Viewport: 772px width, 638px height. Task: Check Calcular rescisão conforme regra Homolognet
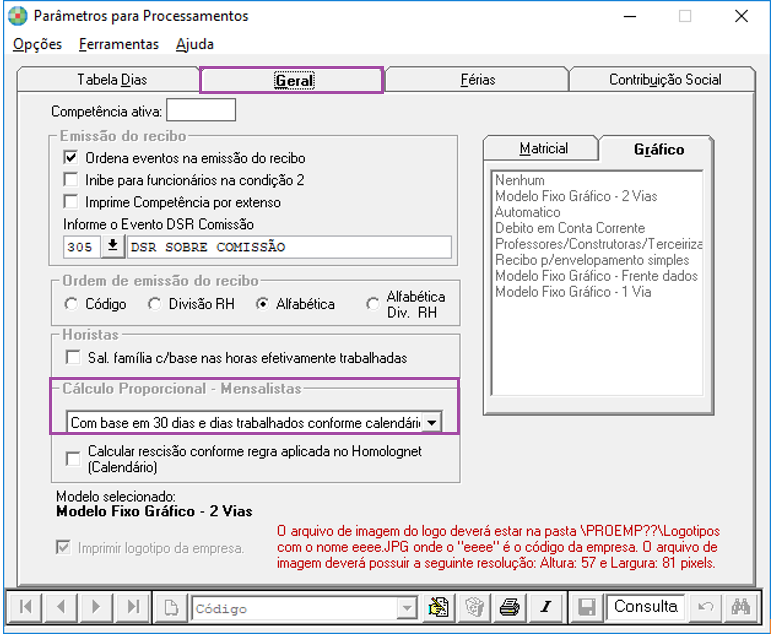click(x=73, y=459)
